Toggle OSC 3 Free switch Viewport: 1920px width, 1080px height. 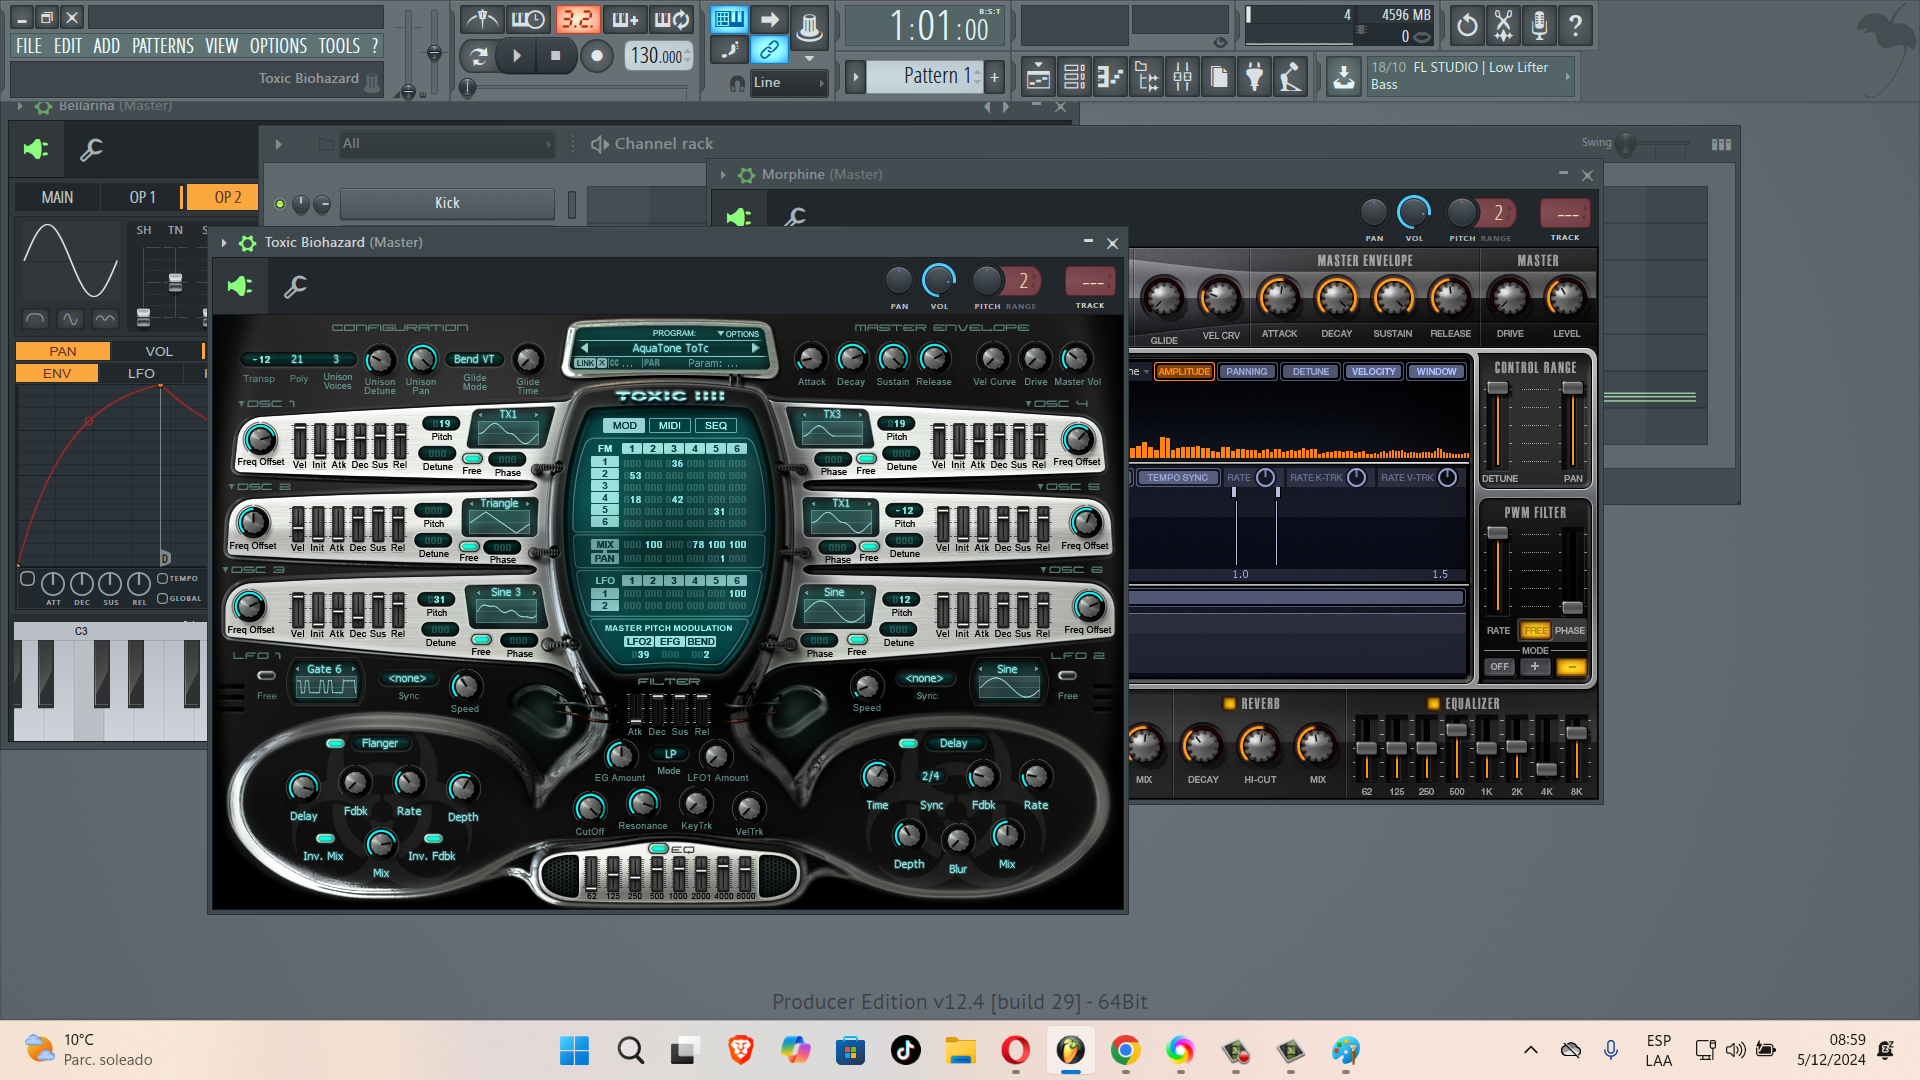481,639
